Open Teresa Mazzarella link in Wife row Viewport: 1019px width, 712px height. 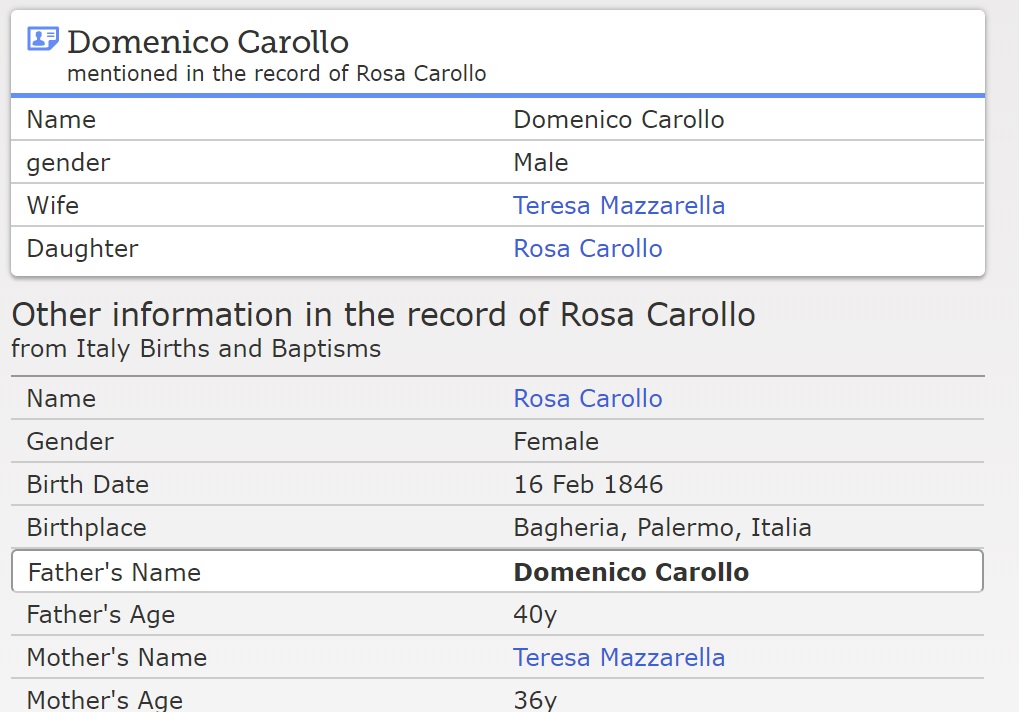coord(618,206)
